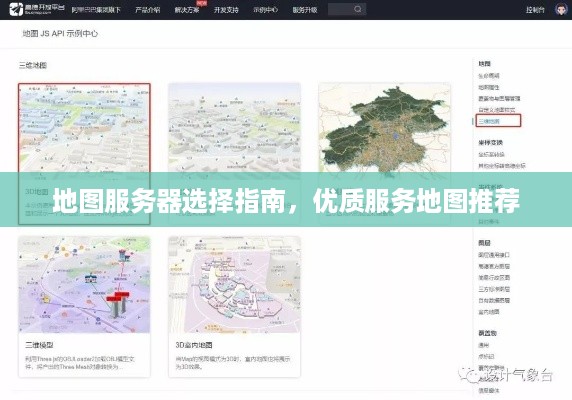Select 简易行政区图 in the sidebar
The width and height of the screenshot is (572, 400).
coord(494,277)
